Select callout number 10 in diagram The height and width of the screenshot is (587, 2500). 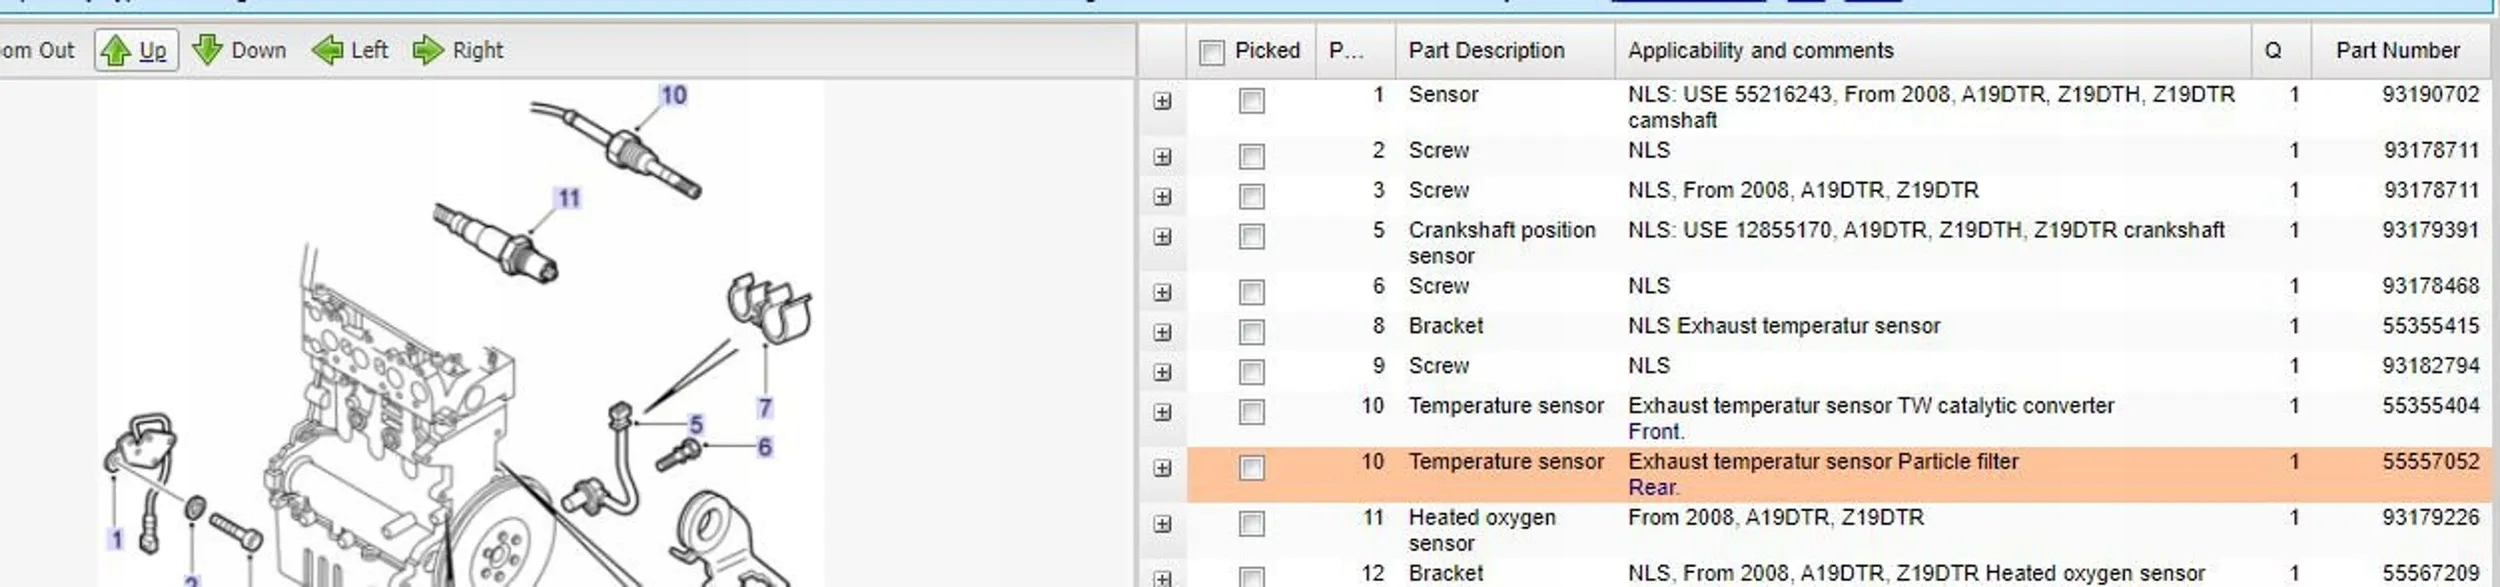click(x=673, y=95)
